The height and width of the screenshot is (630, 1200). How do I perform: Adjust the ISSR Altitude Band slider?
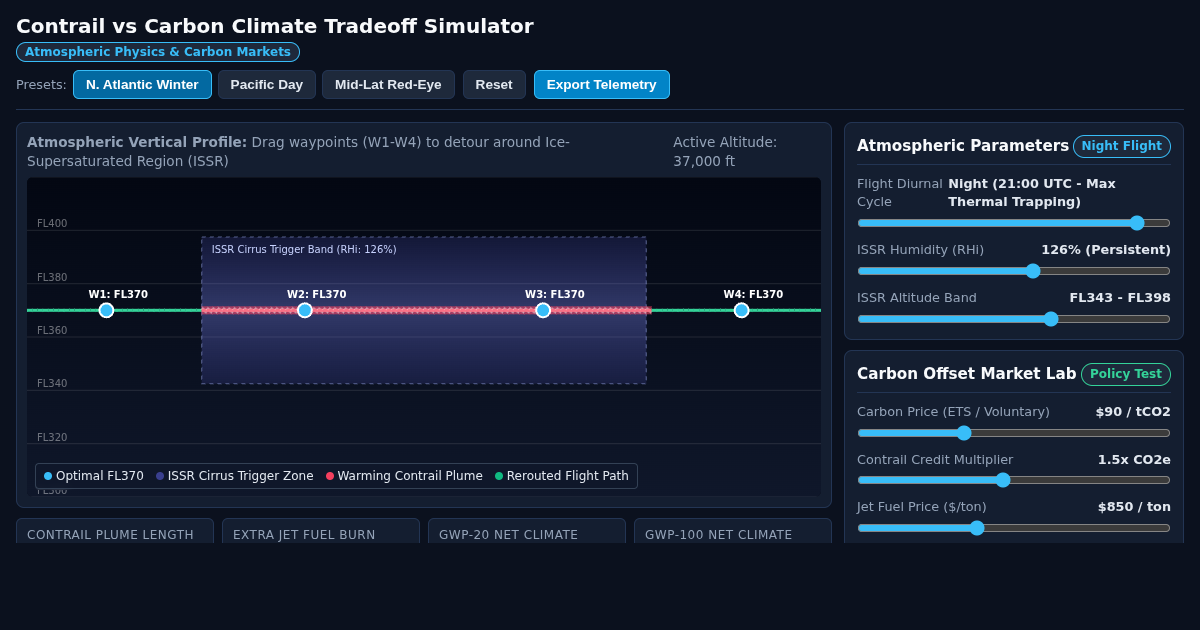tap(1014, 319)
